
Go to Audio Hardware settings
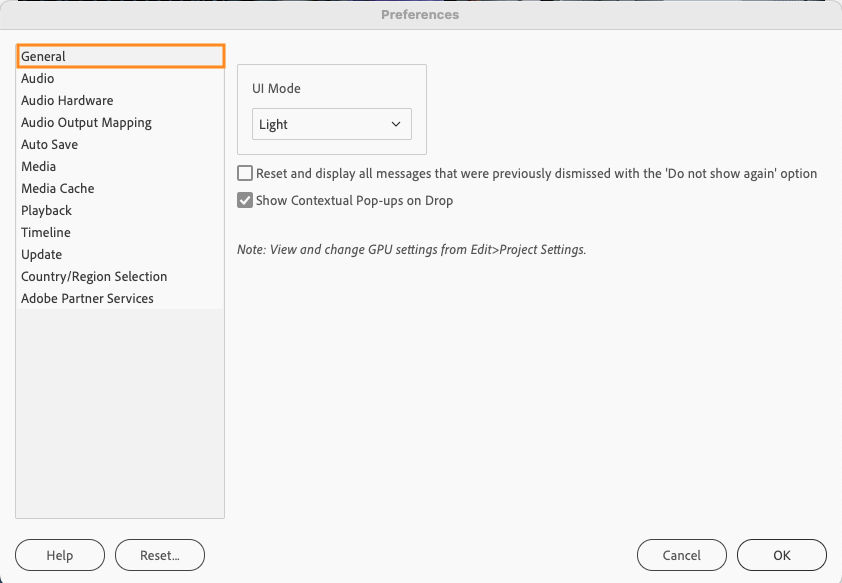click(67, 100)
